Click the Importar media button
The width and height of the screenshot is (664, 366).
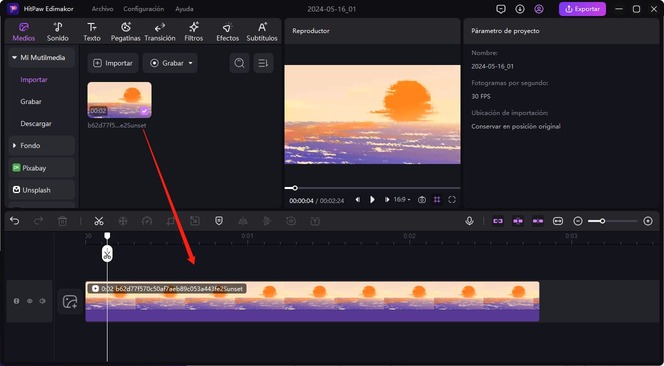coord(113,63)
